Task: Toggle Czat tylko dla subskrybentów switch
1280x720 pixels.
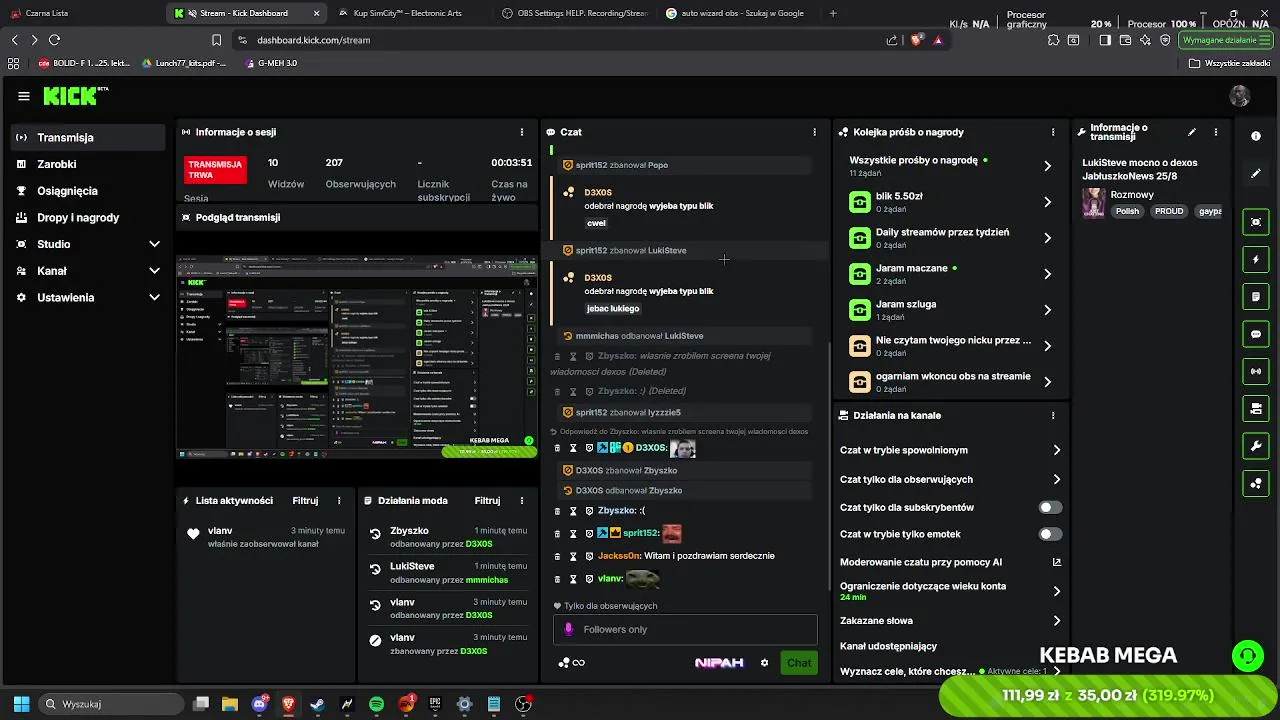Action: [x=1050, y=507]
